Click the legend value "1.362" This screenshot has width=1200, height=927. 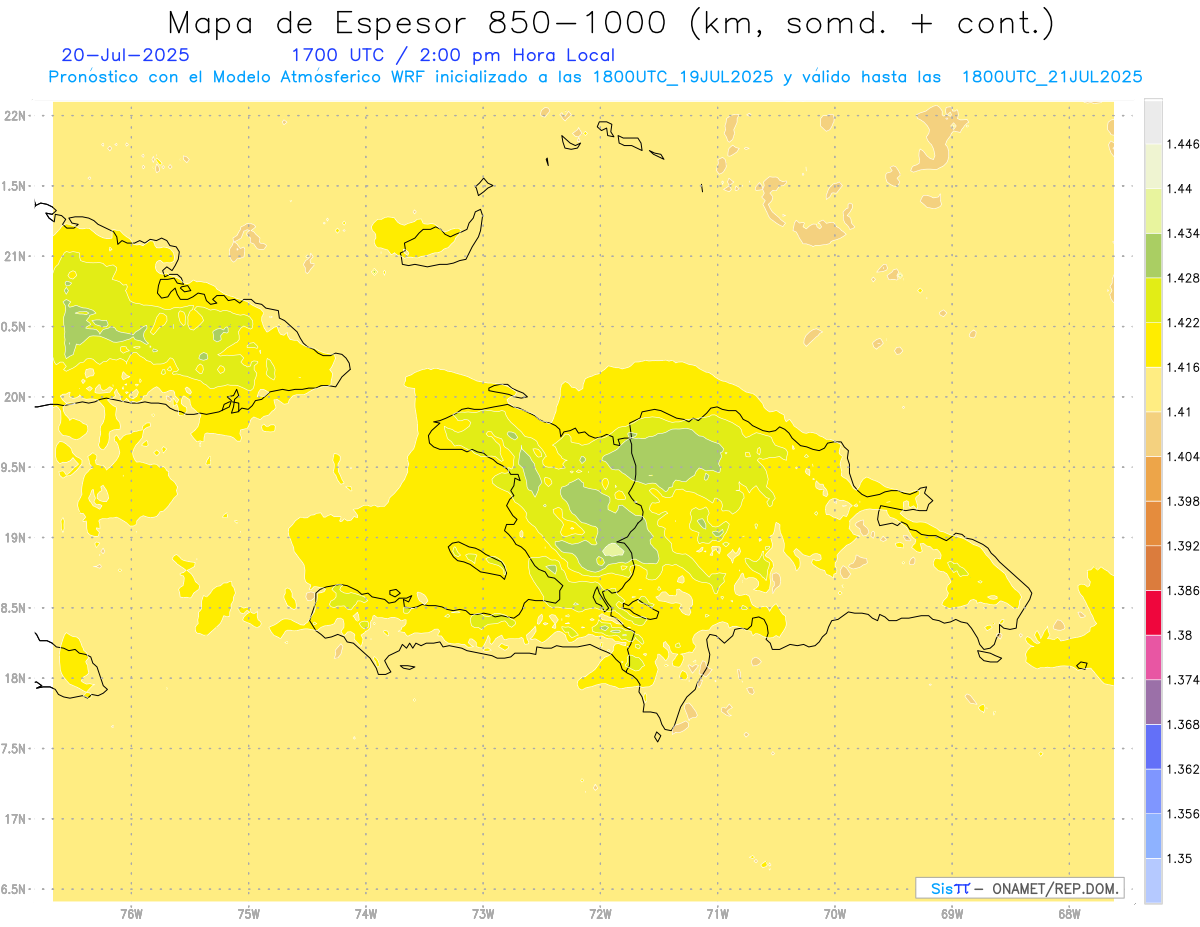tap(1184, 769)
